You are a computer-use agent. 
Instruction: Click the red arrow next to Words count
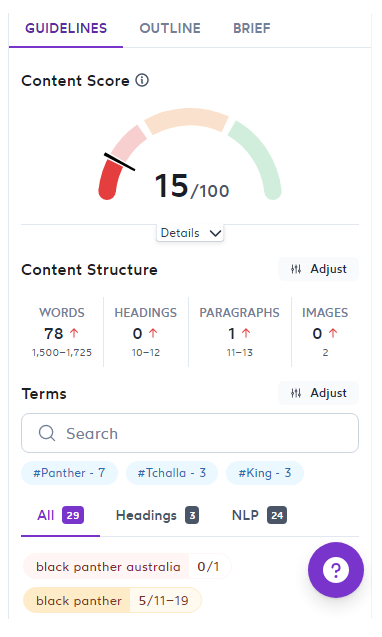[74, 333]
